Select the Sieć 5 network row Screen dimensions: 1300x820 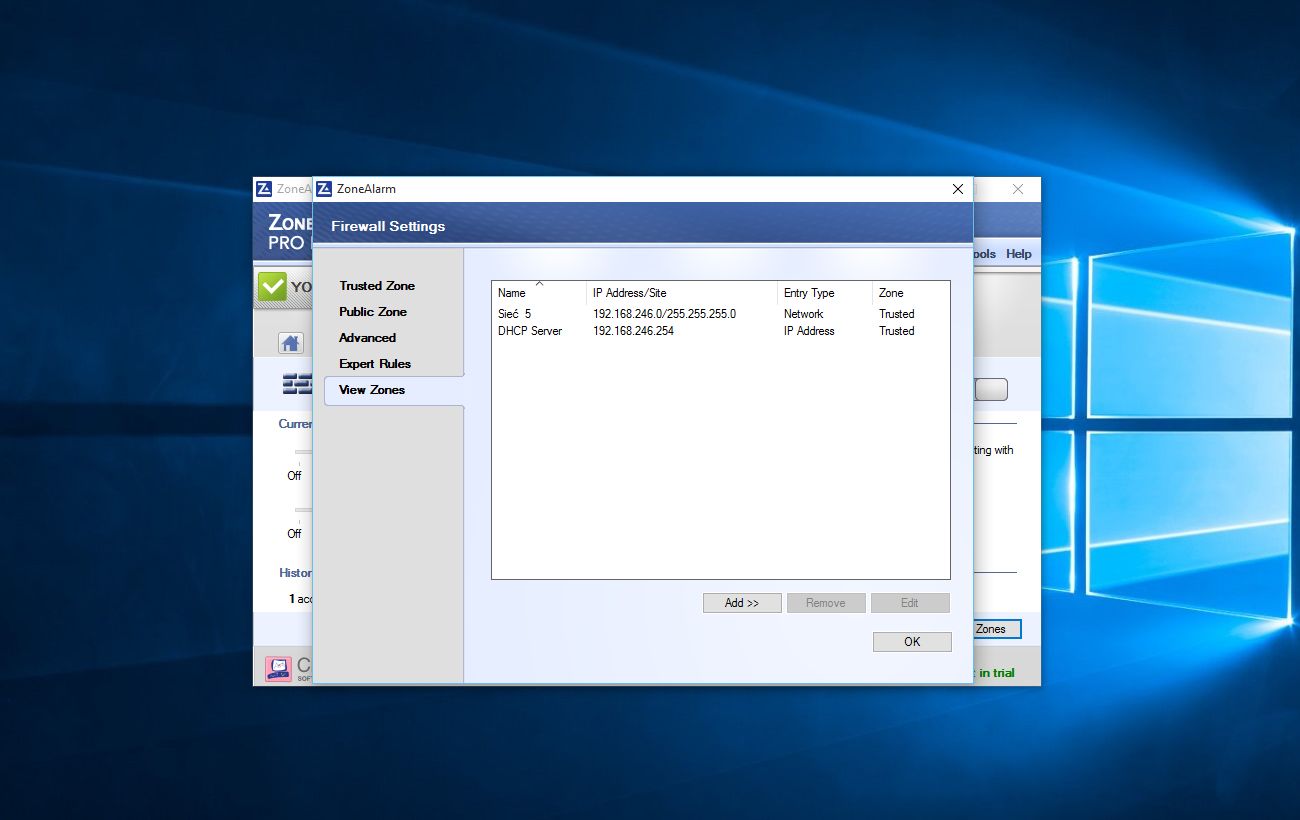720,314
